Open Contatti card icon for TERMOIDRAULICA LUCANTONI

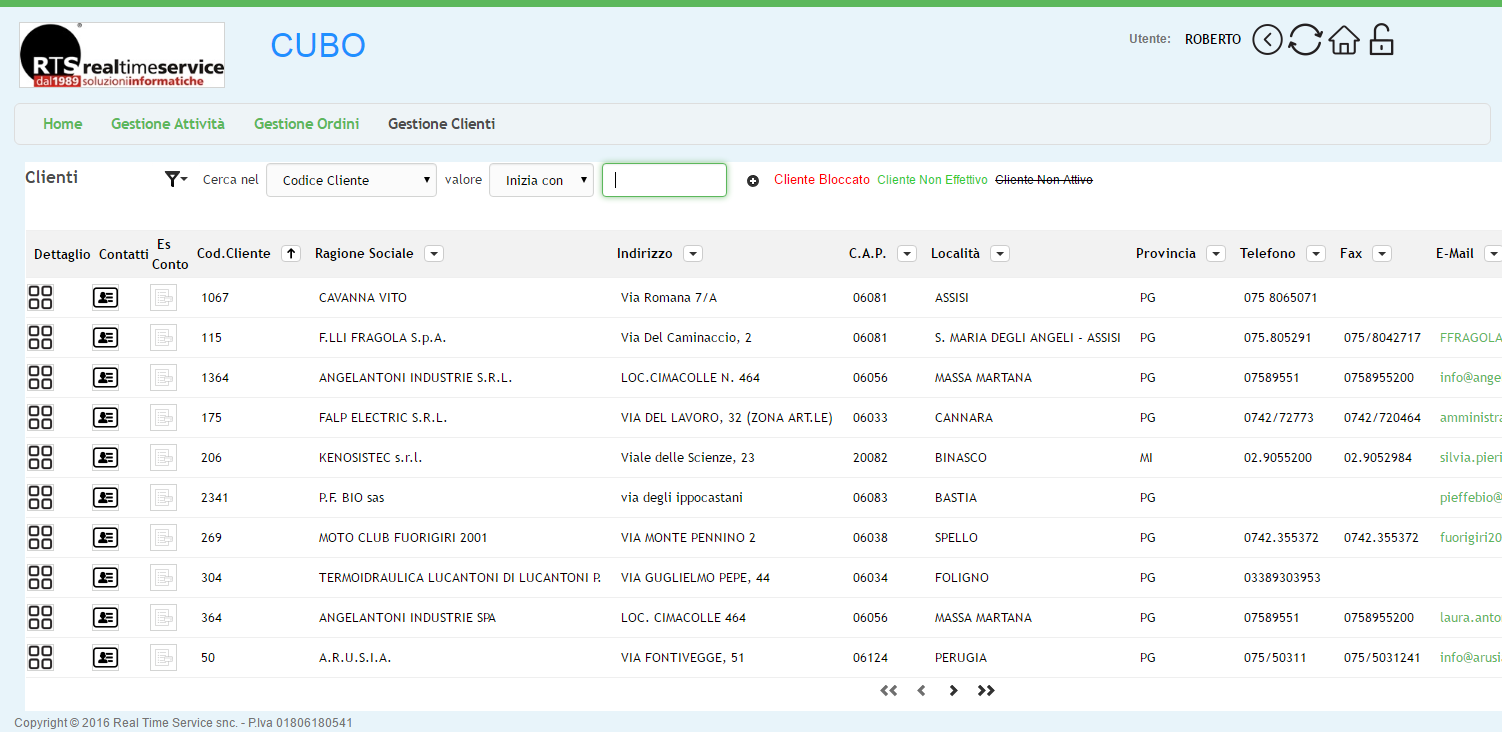pos(105,578)
